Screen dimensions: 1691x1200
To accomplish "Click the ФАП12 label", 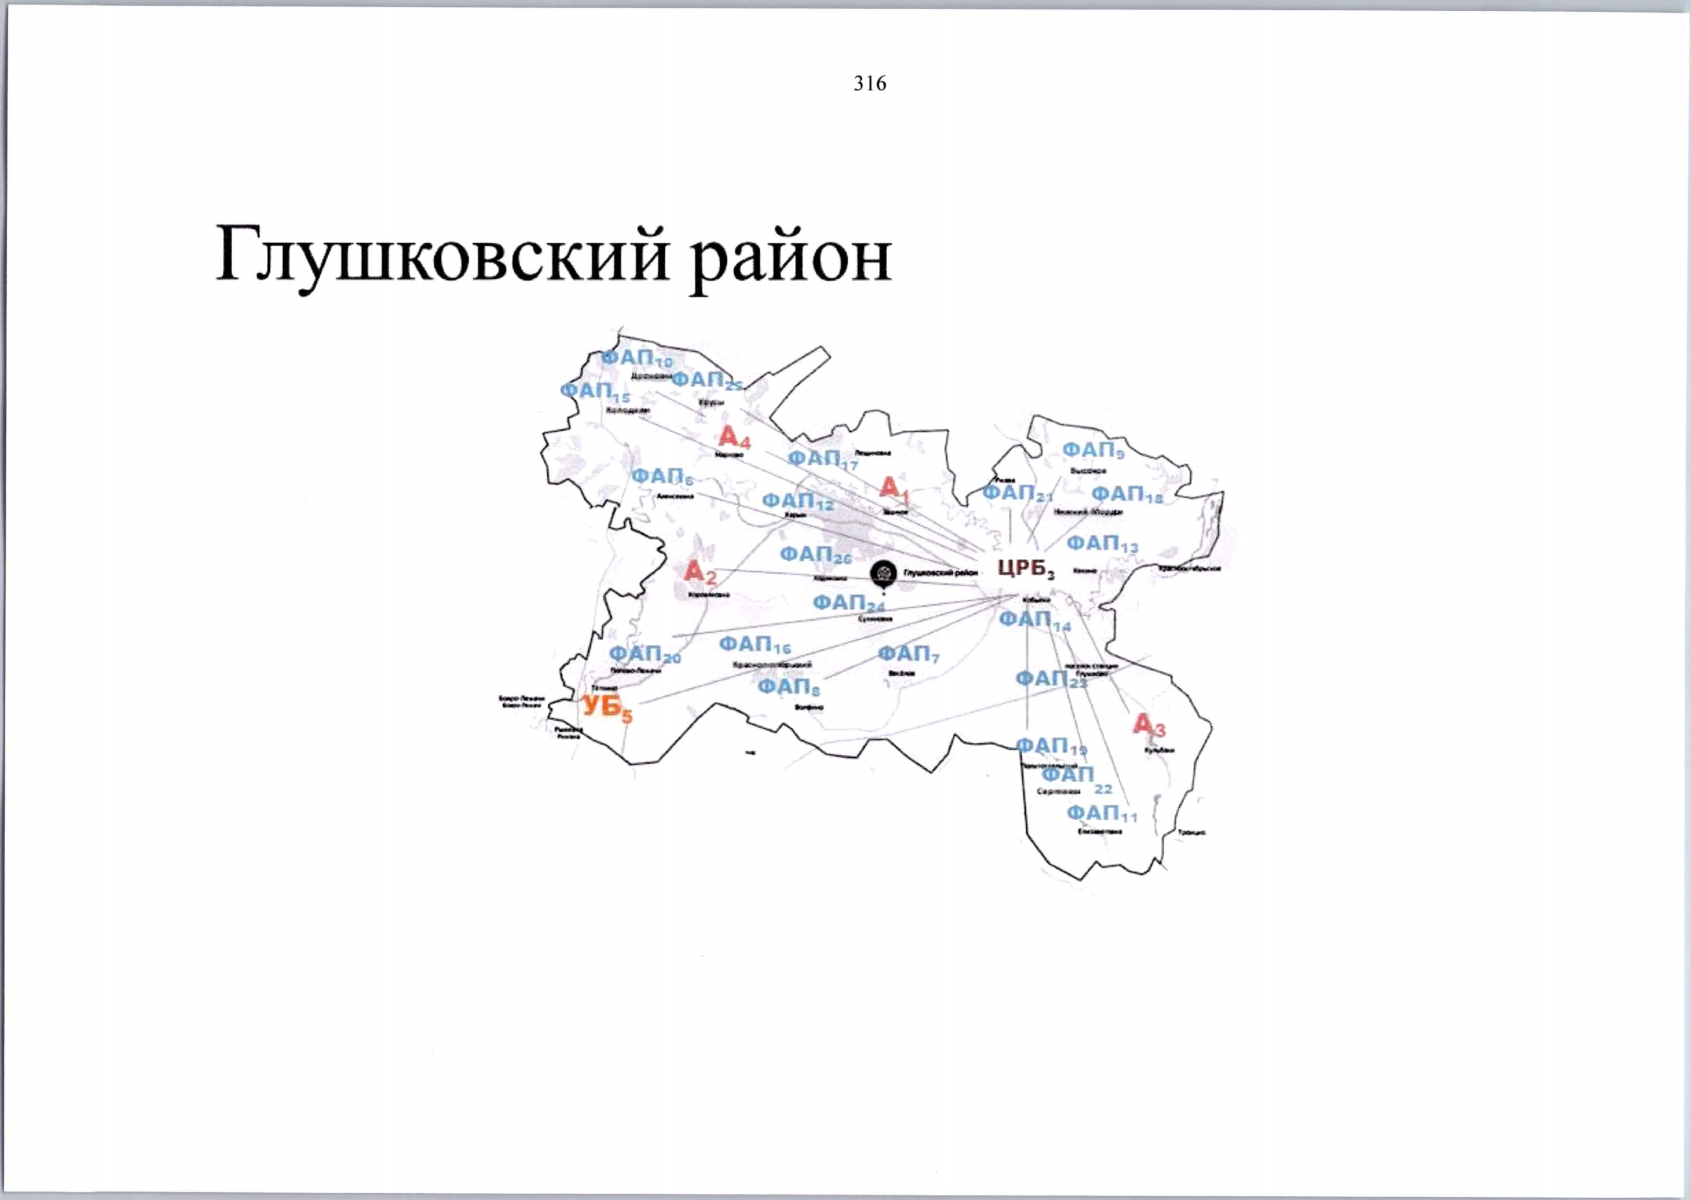I will pos(798,501).
